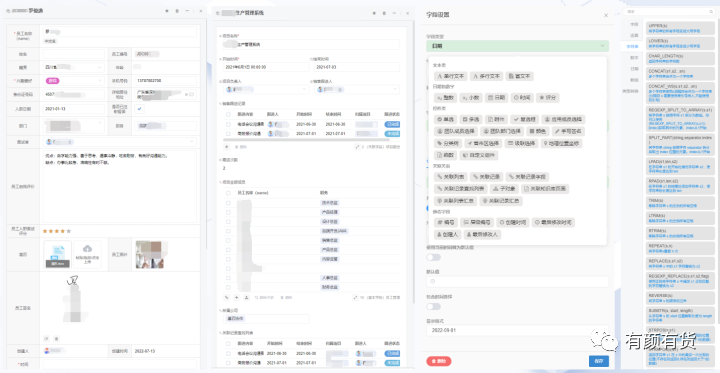
Task: Click the red 删除 delete button
Action: tap(439, 362)
